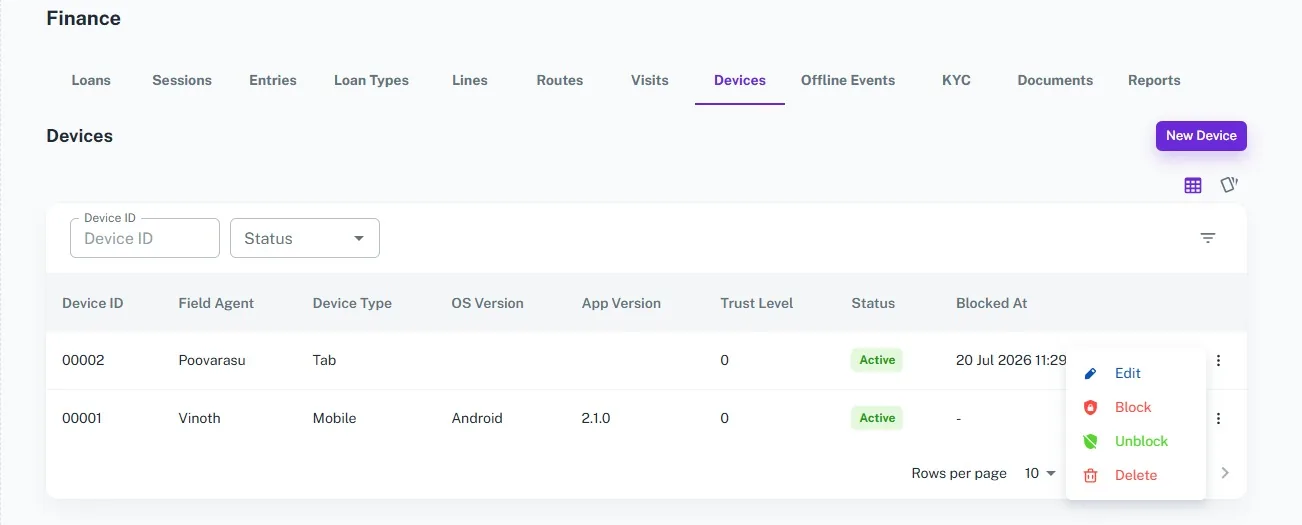Go to next page chevron

click(x=1225, y=473)
